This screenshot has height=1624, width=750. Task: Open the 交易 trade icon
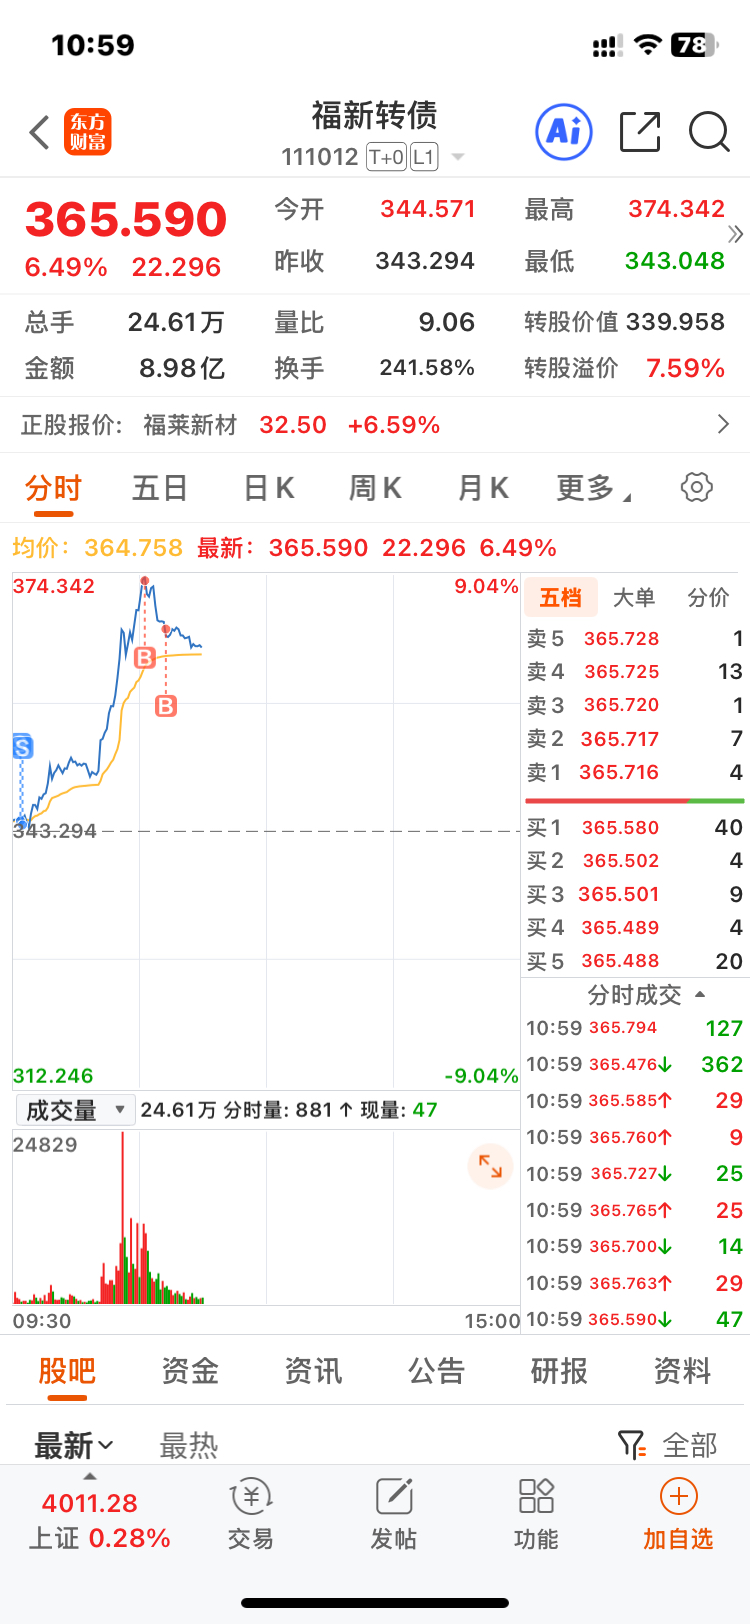click(250, 1514)
